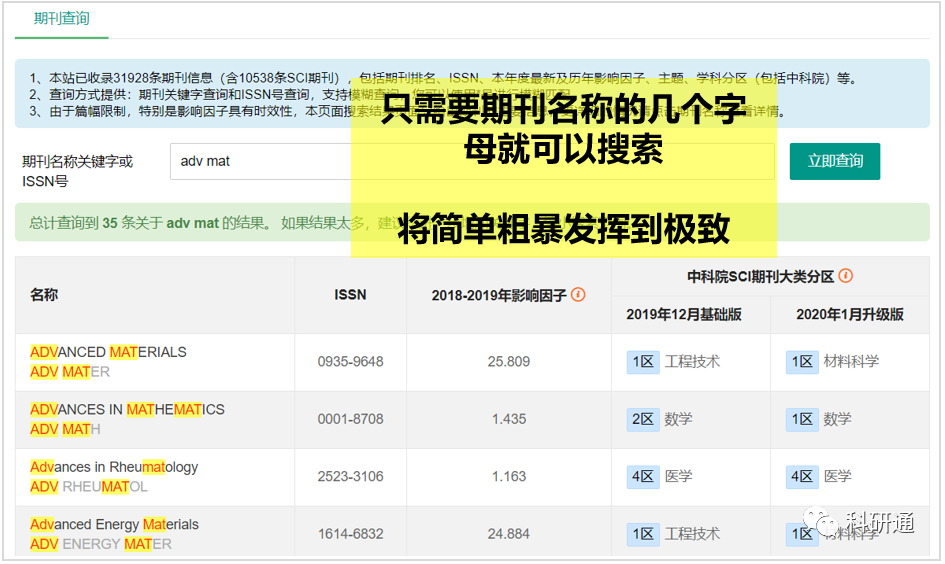The width and height of the screenshot is (945, 564).
Task: Click impact factor 1.435
Action: coord(509,419)
